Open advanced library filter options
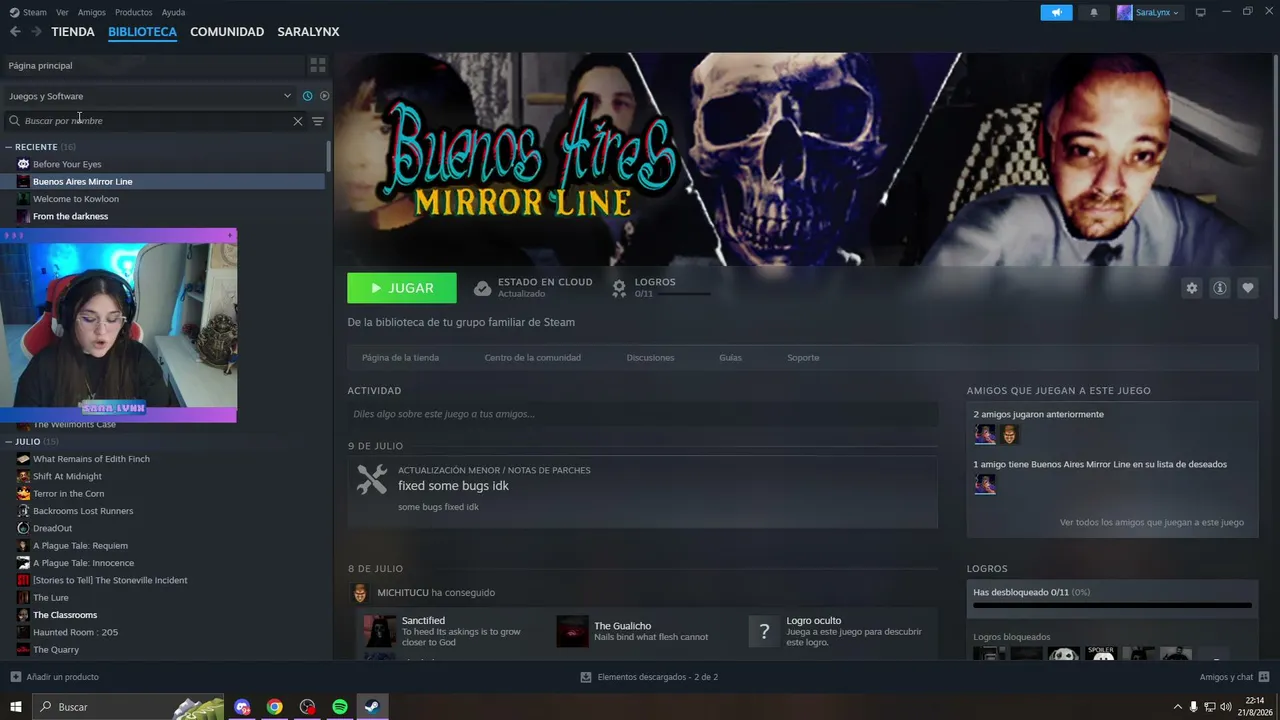1280x720 pixels. click(x=318, y=121)
